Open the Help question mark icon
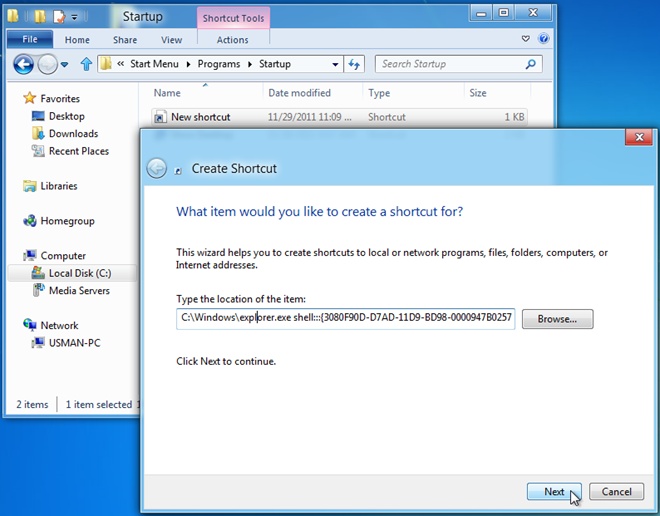 [x=544, y=39]
